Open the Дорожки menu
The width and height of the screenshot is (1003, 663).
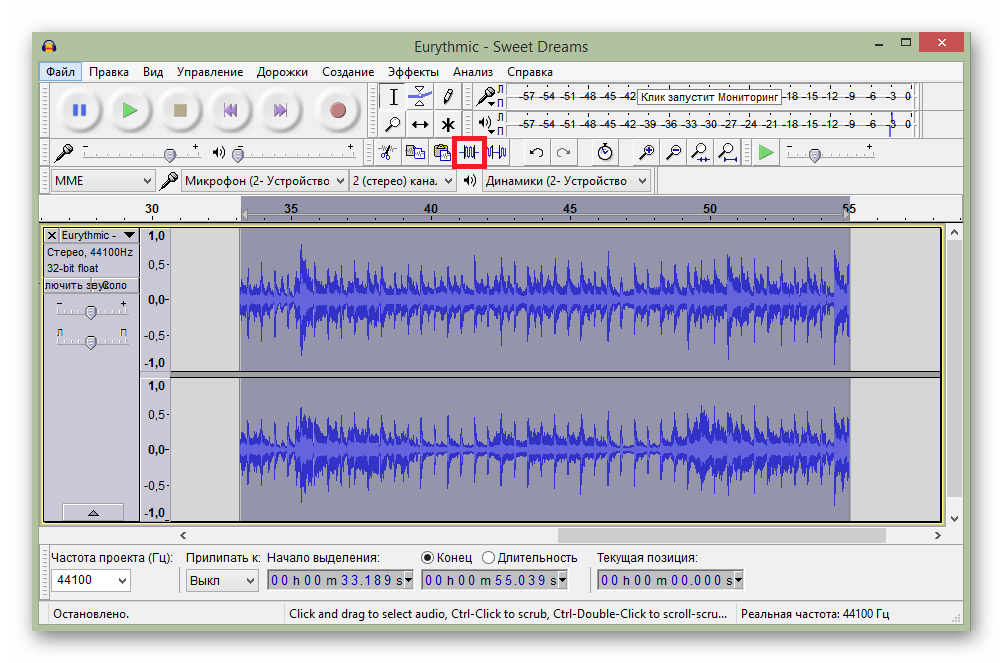[x=283, y=72]
